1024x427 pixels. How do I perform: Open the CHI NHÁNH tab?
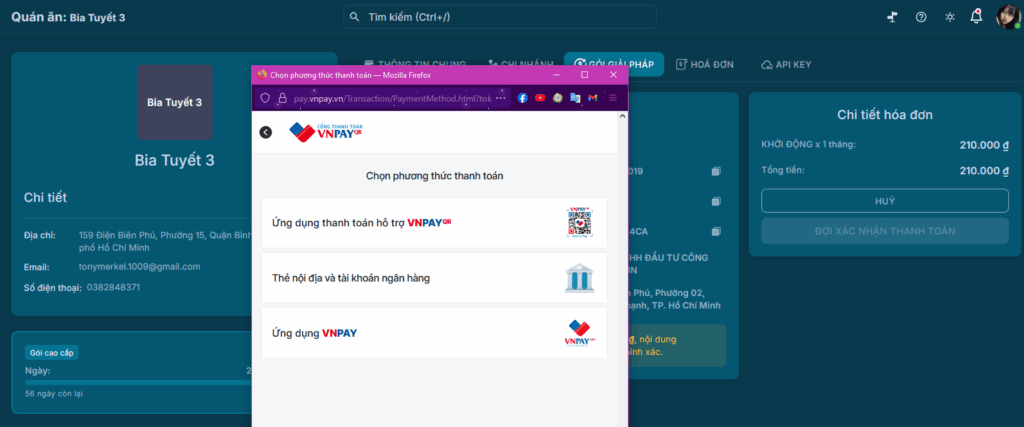pos(521,65)
